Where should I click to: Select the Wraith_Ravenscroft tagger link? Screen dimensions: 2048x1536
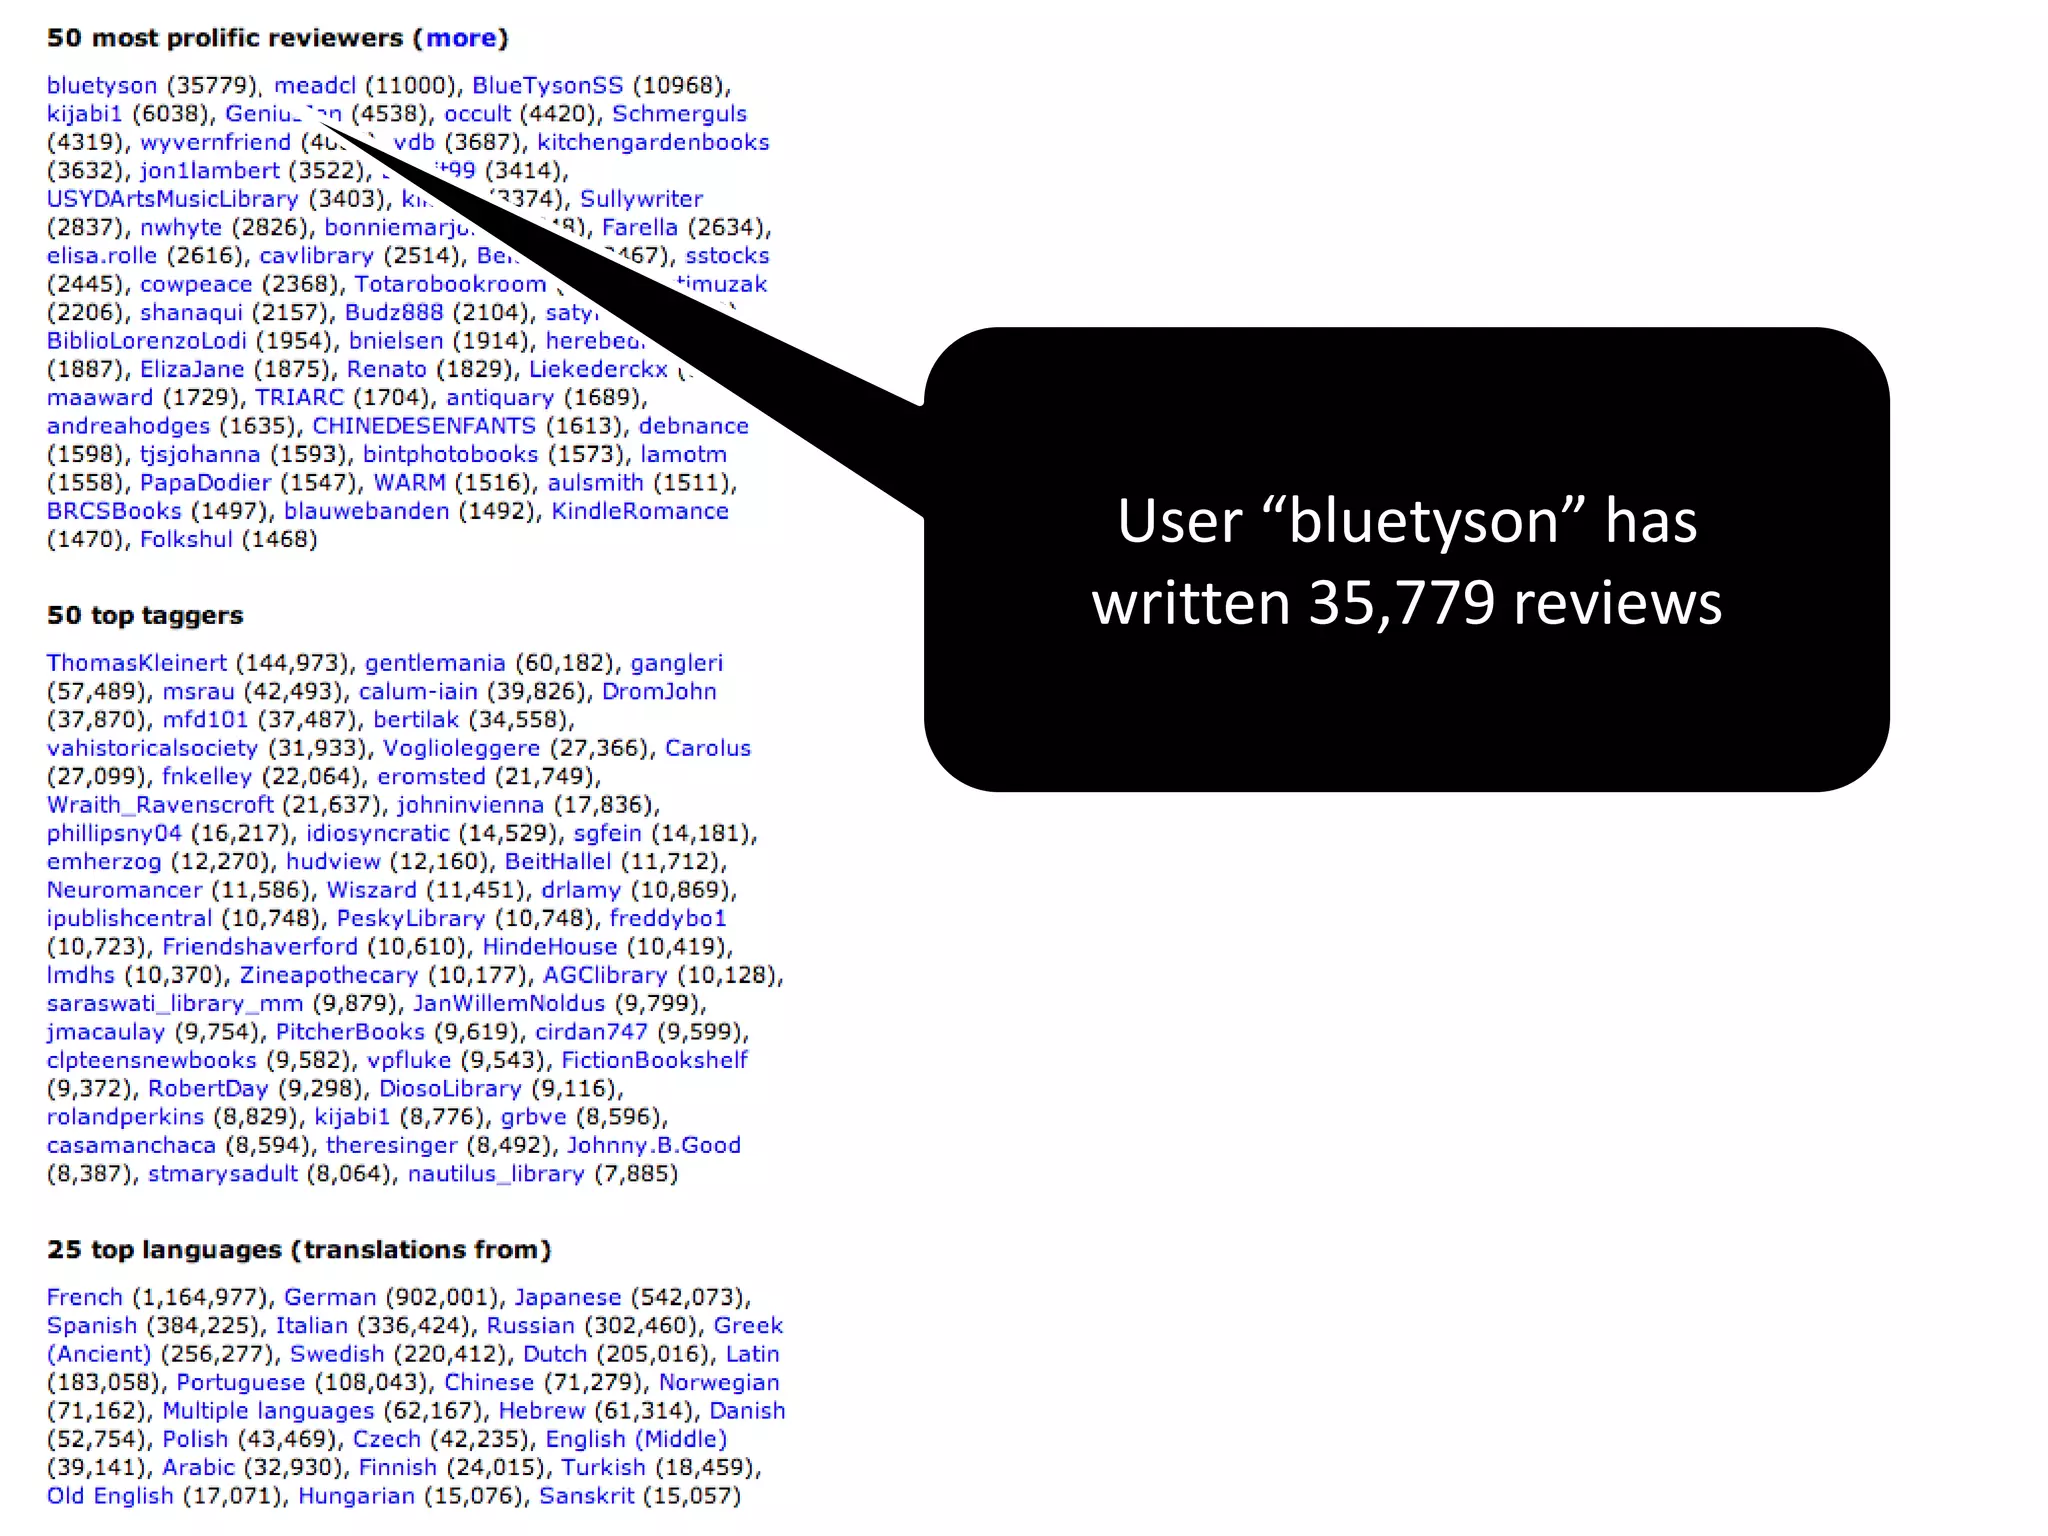(x=160, y=805)
